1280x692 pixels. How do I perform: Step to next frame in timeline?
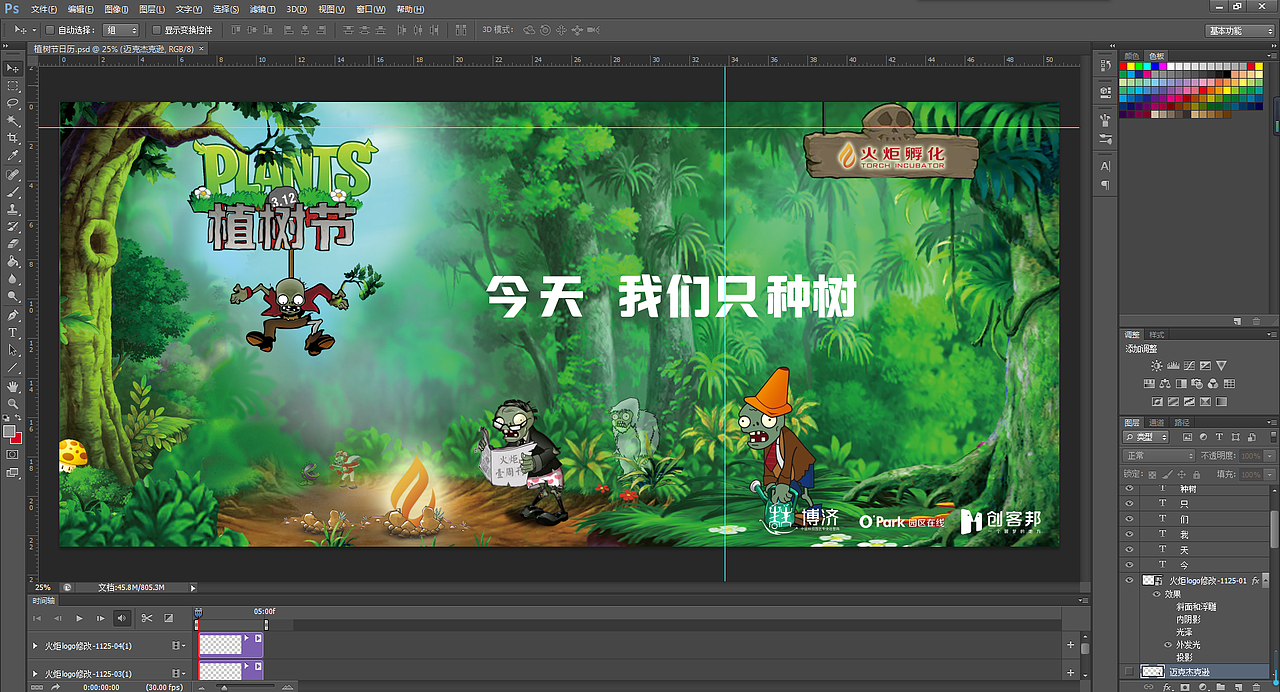pyautogui.click(x=101, y=618)
